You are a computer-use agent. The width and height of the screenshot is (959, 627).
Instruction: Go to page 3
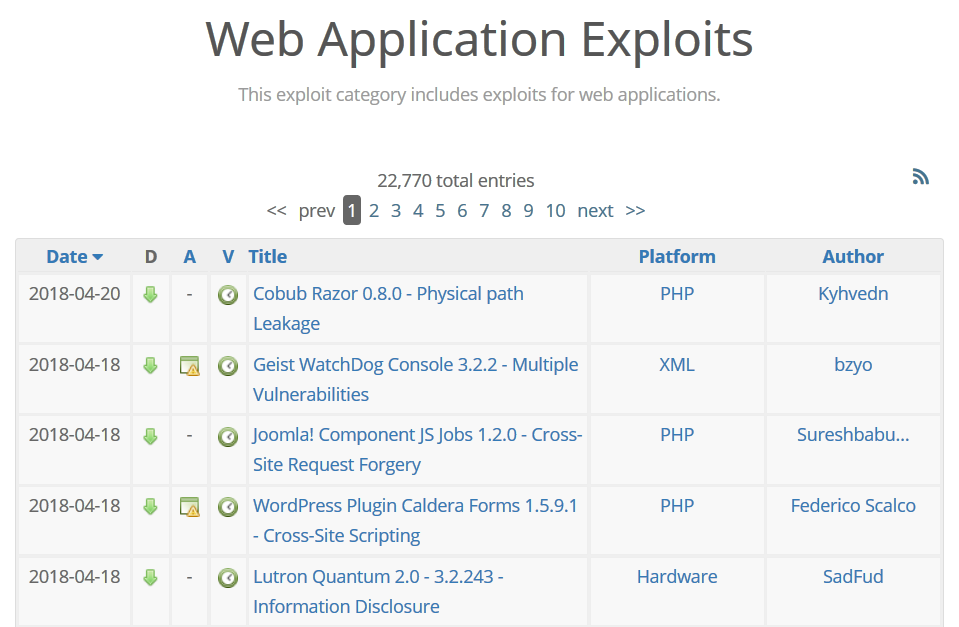click(396, 210)
